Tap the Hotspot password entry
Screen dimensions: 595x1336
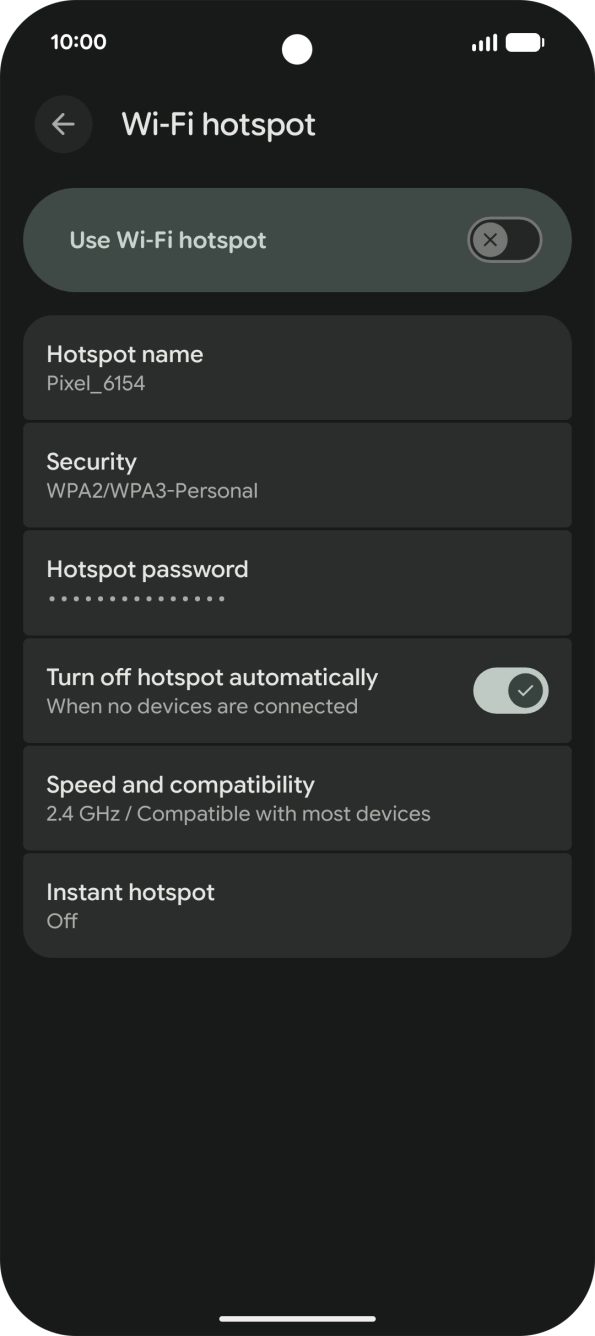[297, 582]
